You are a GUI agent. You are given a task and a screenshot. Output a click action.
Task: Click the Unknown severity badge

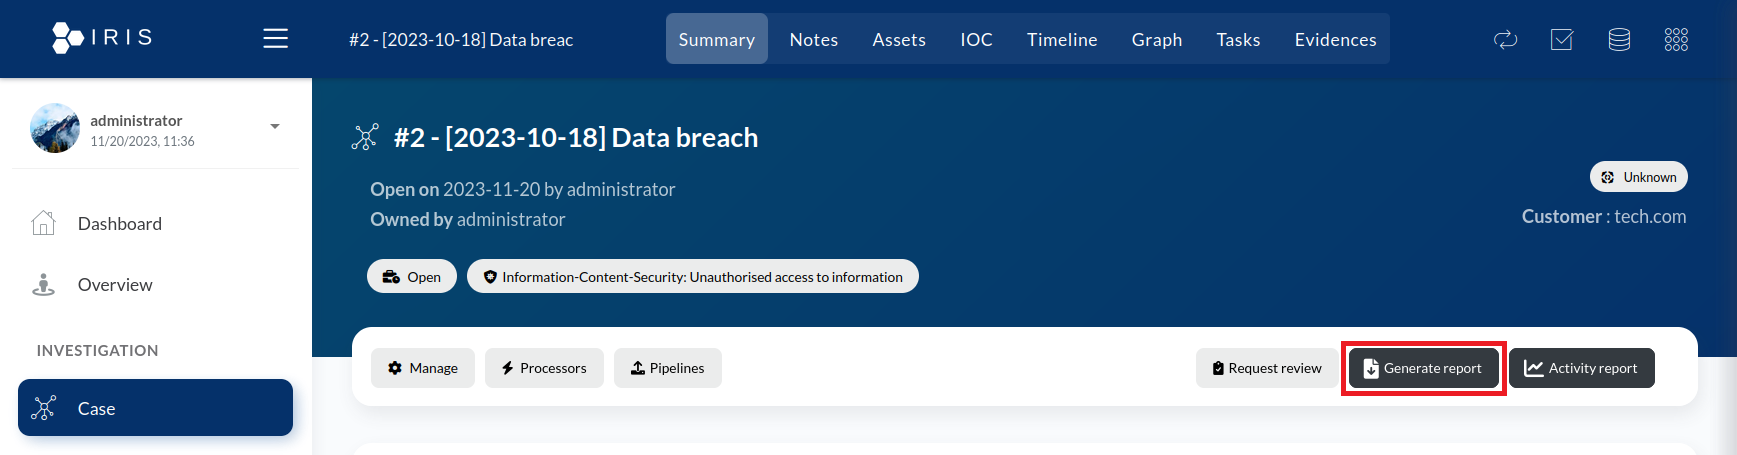click(x=1638, y=177)
